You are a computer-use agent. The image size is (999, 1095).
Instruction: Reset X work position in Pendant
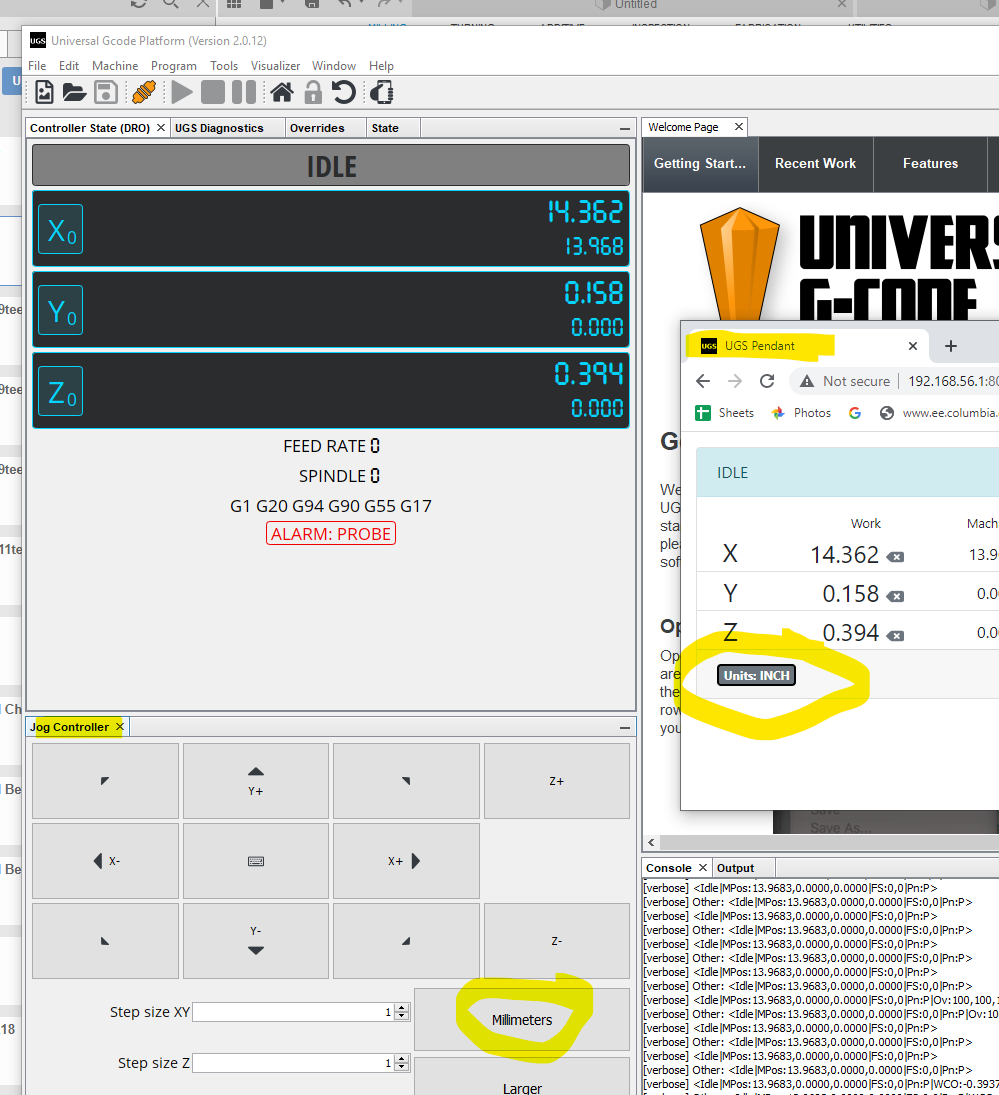coord(895,557)
